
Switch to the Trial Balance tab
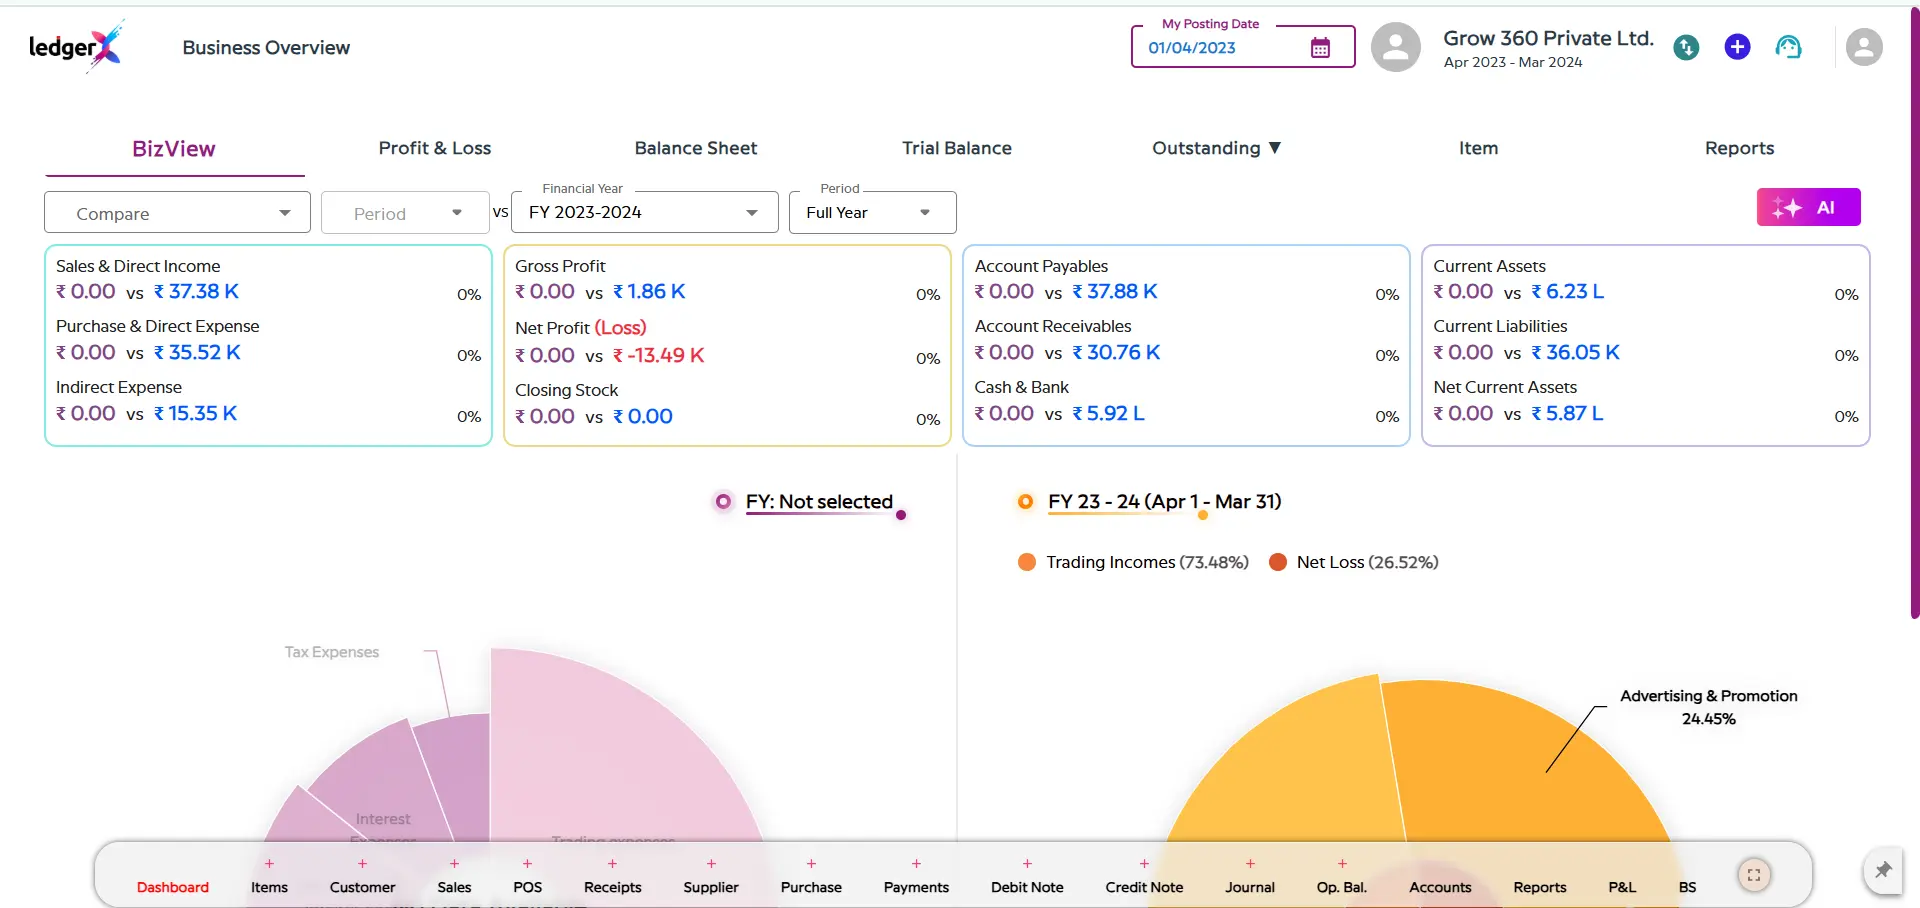tap(956, 148)
